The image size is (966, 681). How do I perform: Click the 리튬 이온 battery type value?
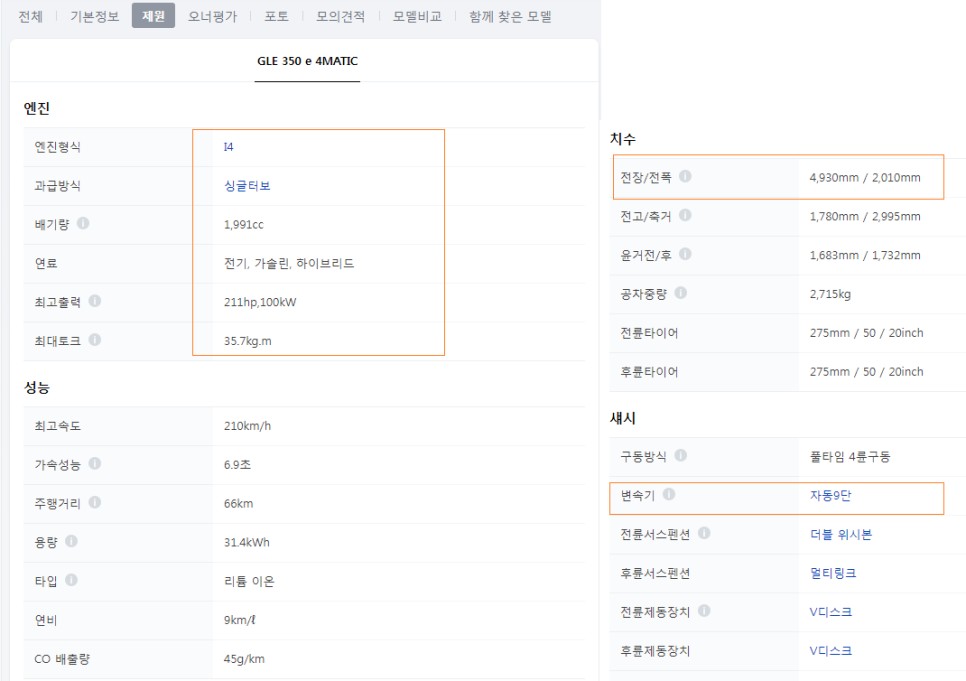point(249,581)
